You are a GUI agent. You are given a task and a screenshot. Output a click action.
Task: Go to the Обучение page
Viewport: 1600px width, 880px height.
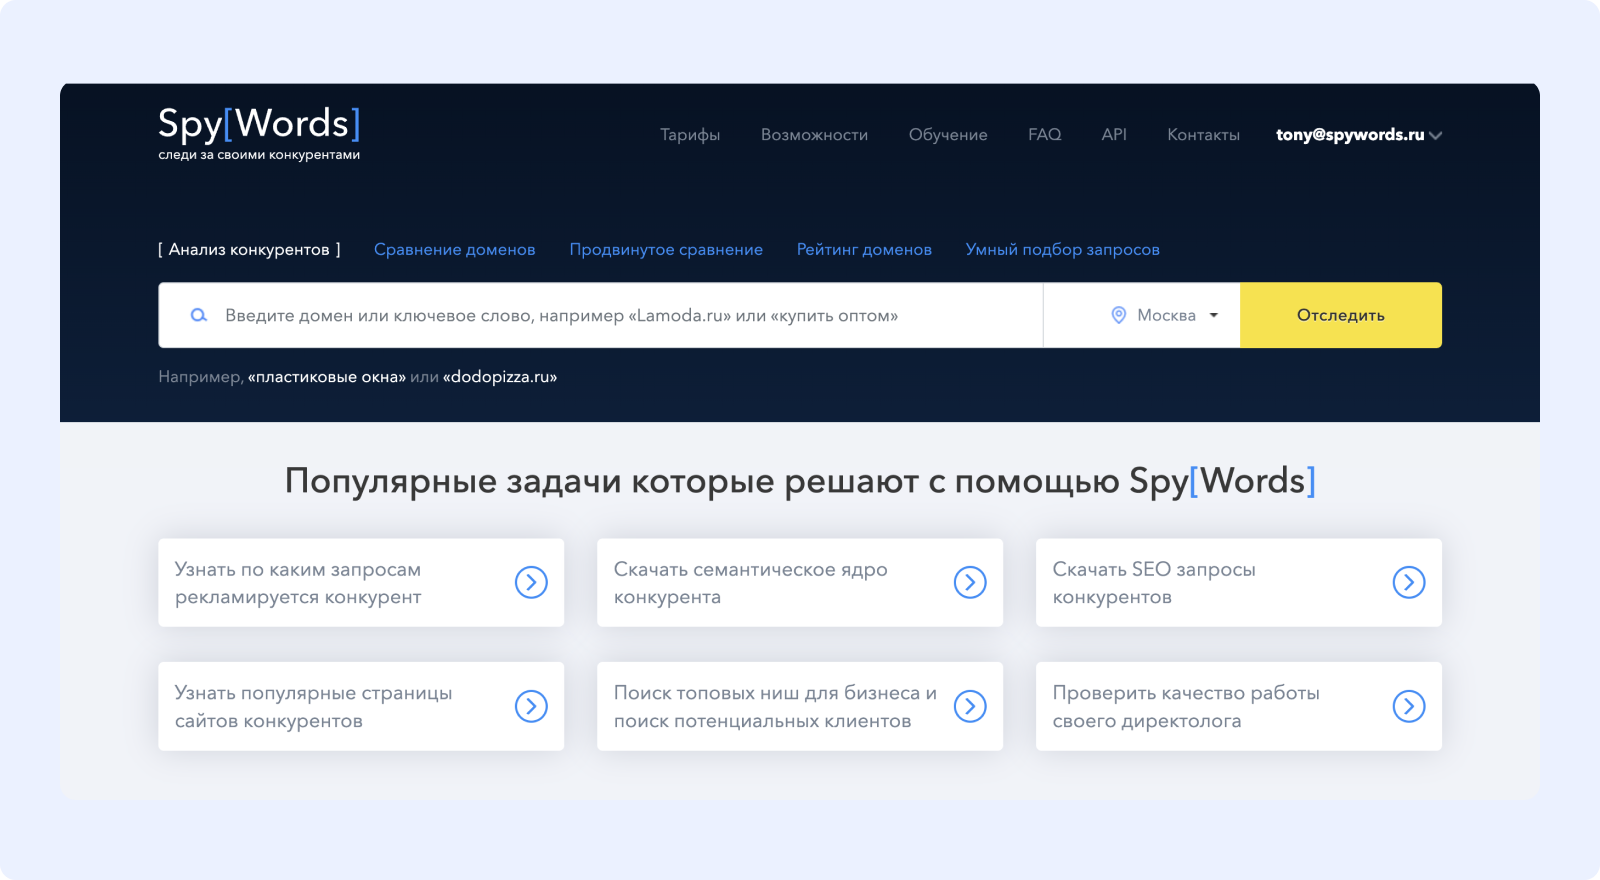tap(948, 135)
